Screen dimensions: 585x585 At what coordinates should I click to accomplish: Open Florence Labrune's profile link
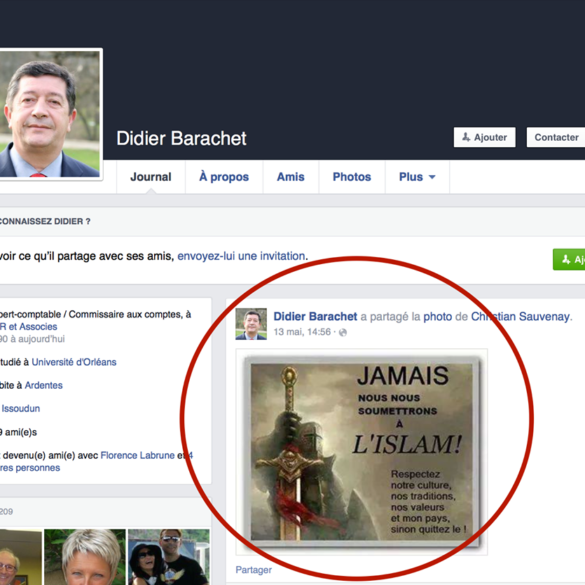[x=137, y=456]
